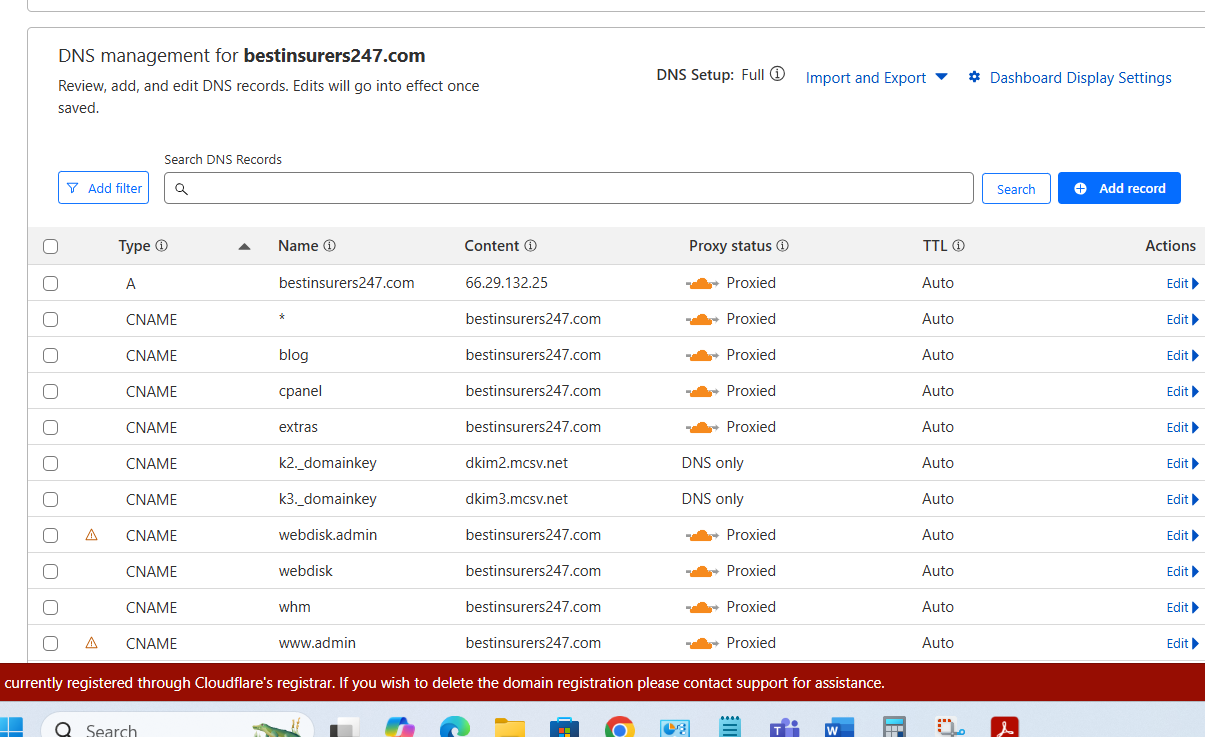Open Microsoft Word from taskbar
The height and width of the screenshot is (737, 1205).
click(839, 728)
